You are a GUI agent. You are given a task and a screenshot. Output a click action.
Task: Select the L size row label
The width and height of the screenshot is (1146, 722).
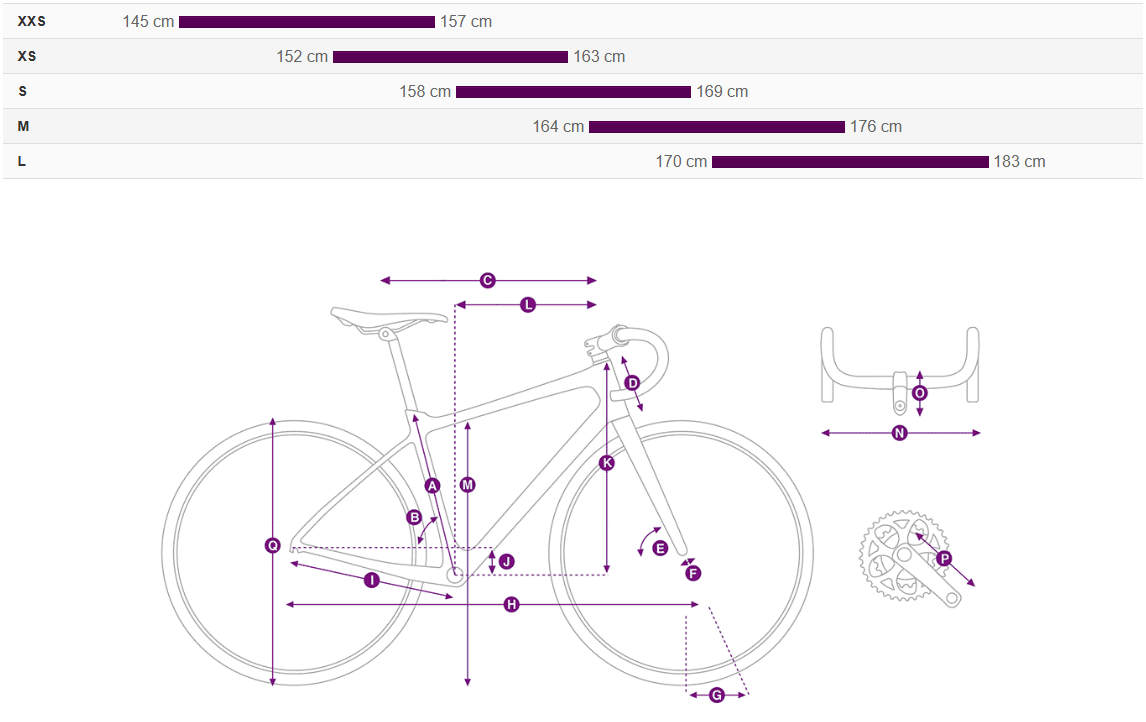(22, 161)
